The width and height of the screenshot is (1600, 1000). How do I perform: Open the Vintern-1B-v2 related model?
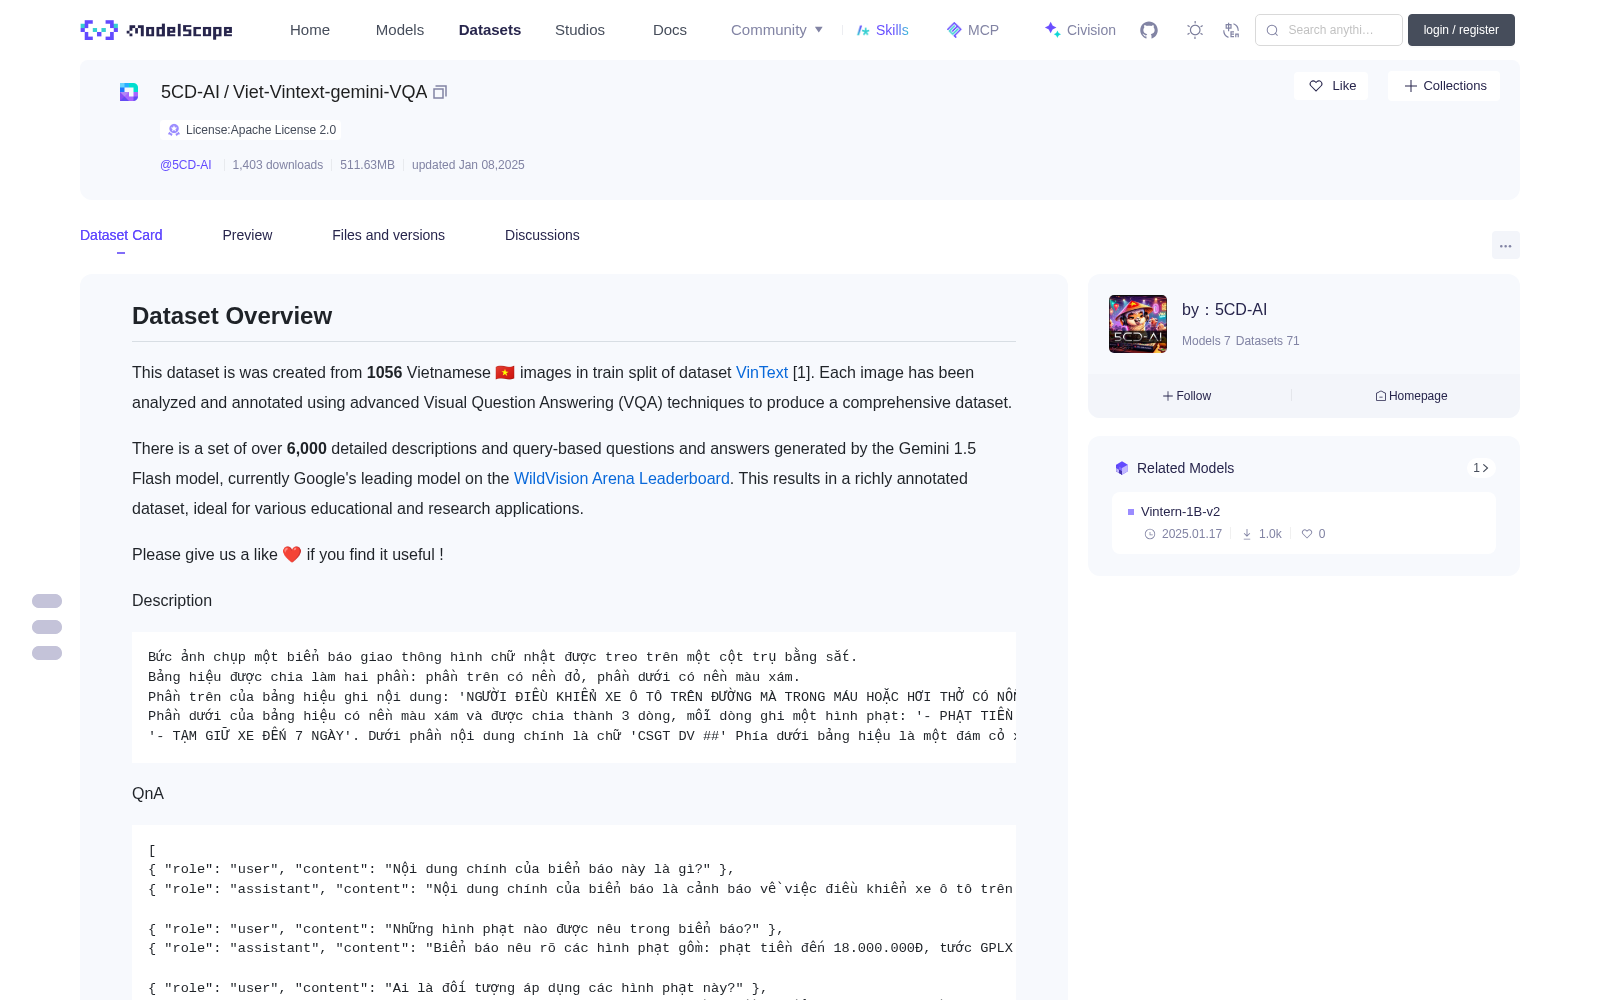click(x=1180, y=511)
